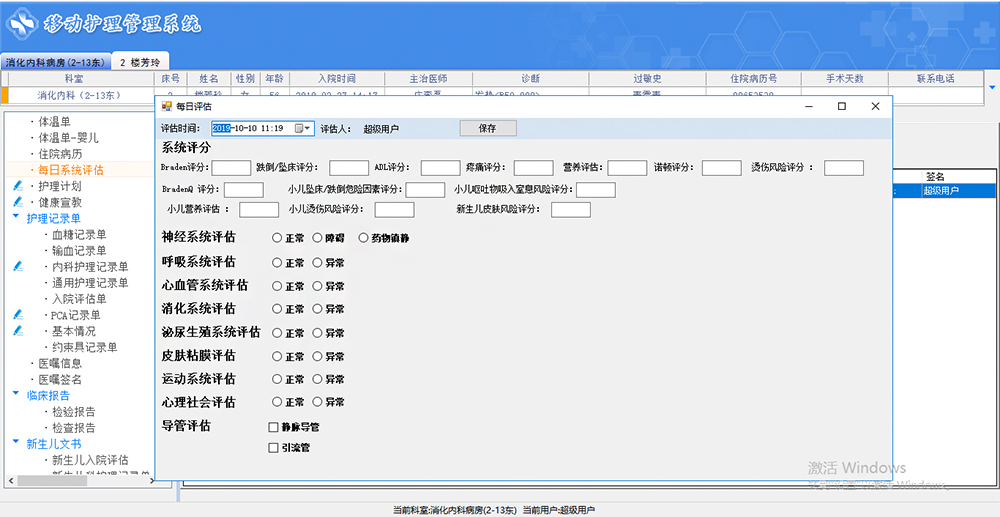
Task: Open 检验报告 tree item
Action: click(x=74, y=412)
